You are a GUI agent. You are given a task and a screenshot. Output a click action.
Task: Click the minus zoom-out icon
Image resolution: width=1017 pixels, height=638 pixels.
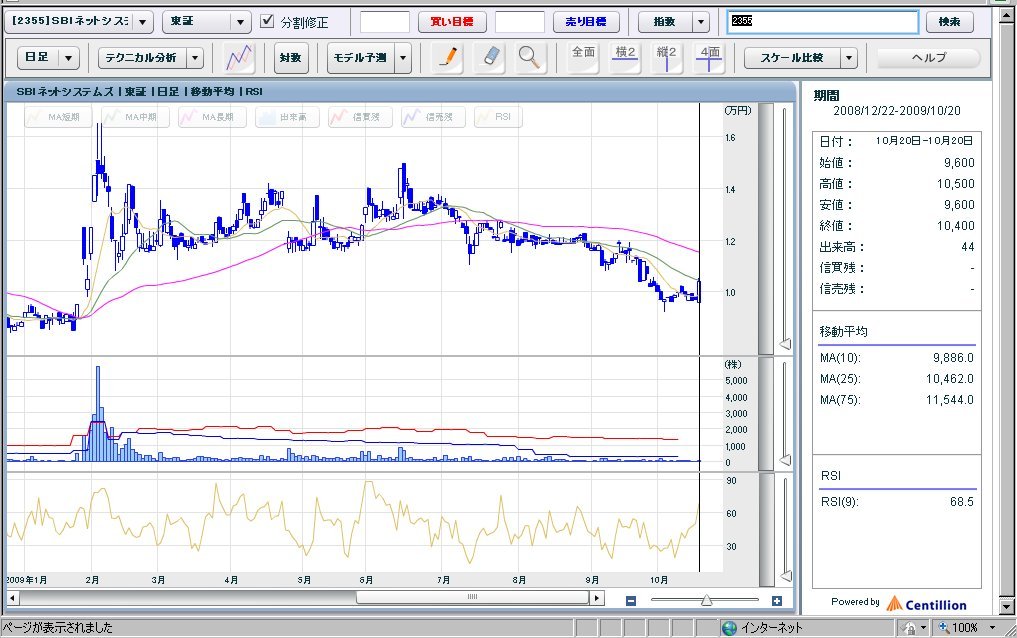click(631, 600)
